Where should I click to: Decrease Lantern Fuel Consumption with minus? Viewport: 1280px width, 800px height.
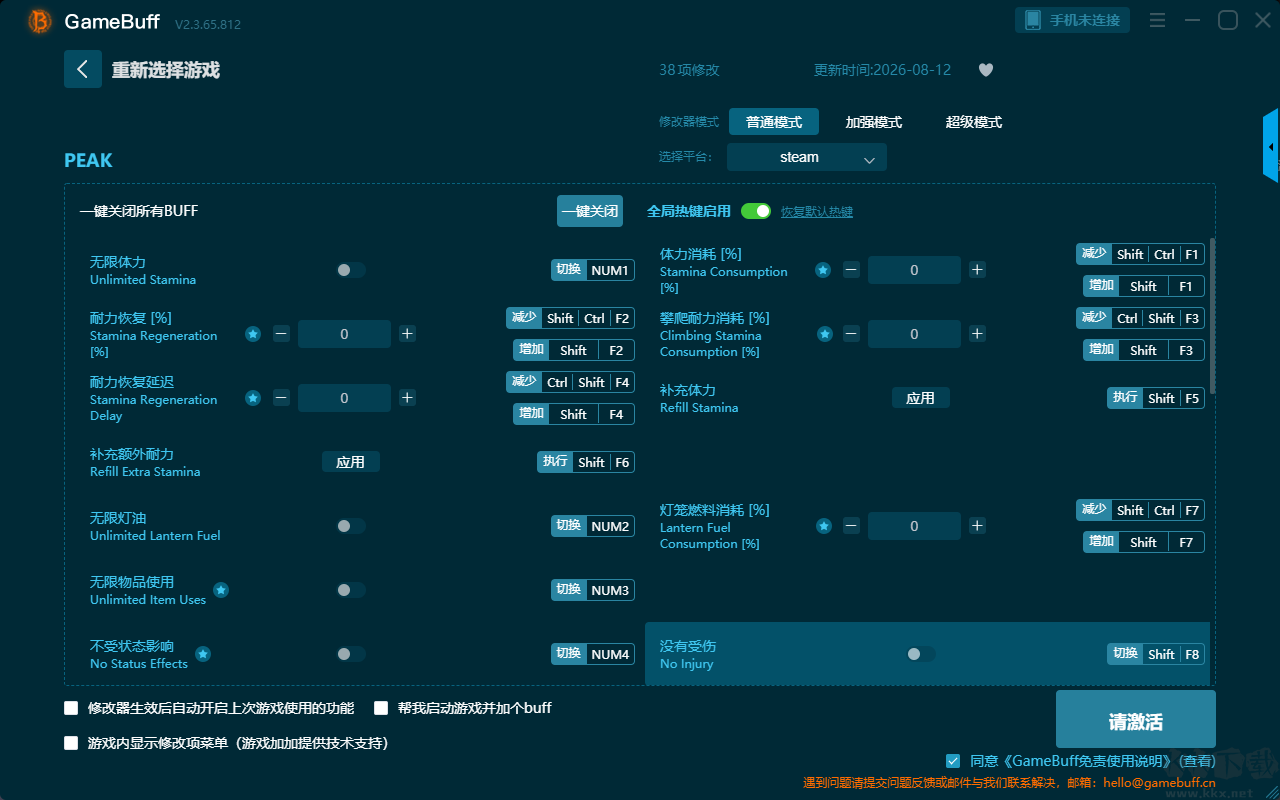(851, 526)
